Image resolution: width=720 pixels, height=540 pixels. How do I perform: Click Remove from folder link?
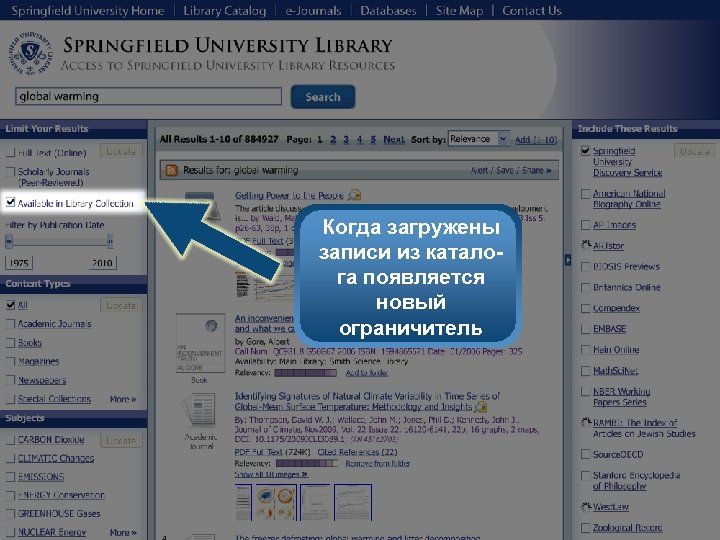point(377,463)
